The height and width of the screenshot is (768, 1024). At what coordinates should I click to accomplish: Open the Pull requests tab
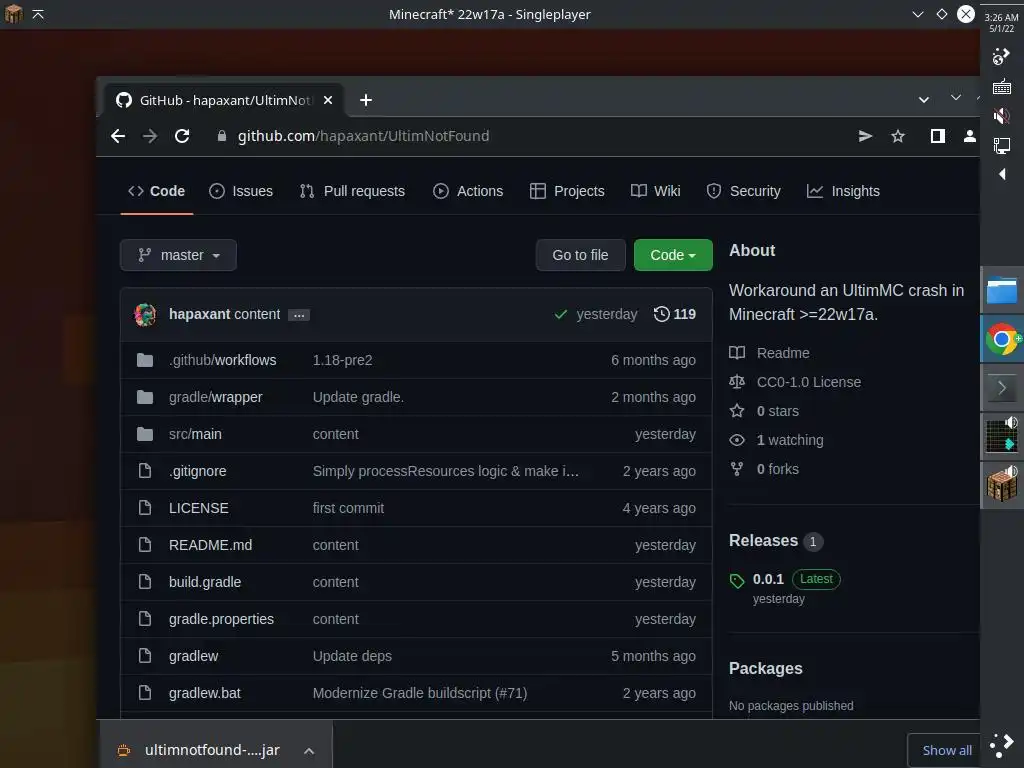pyautogui.click(x=352, y=191)
